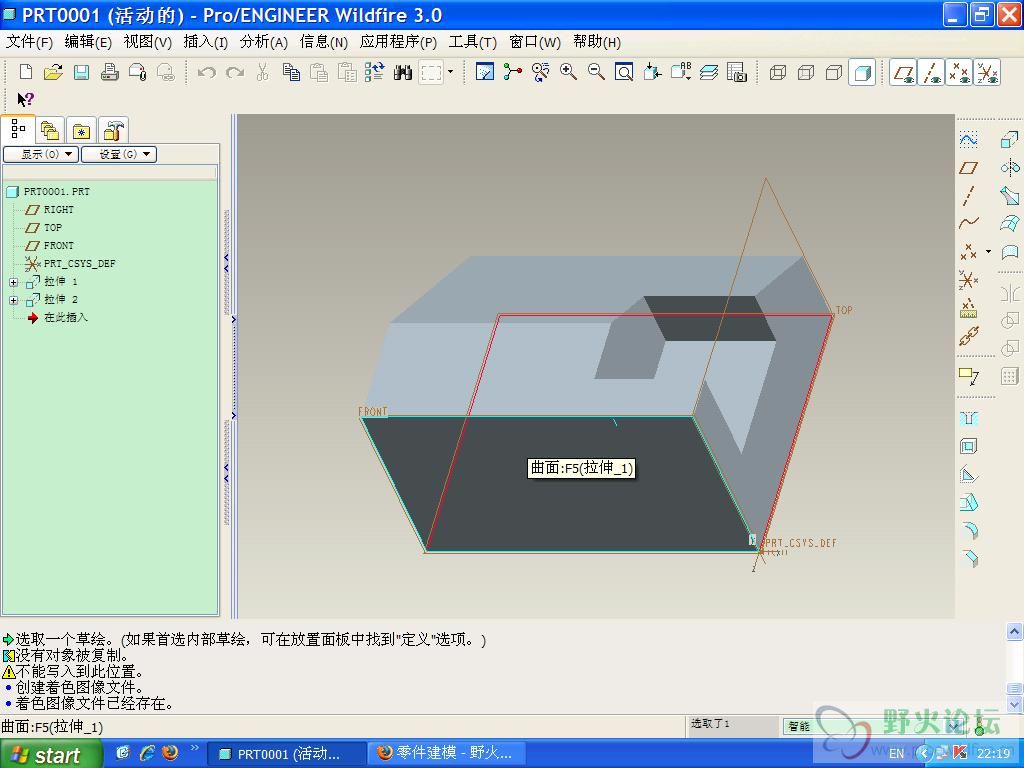Click the Zoom Out magnifier icon

click(x=596, y=72)
